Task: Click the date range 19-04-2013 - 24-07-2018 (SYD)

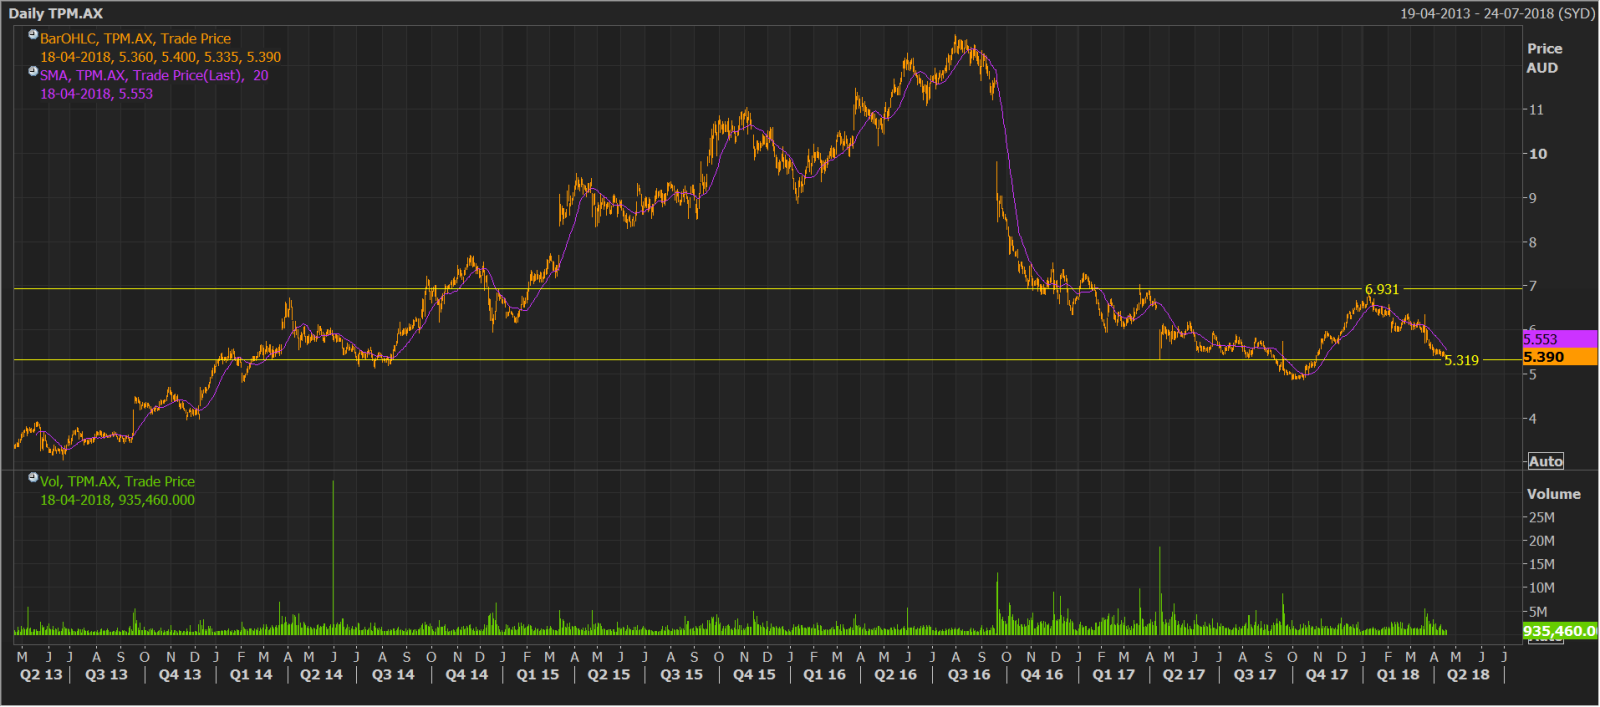Action: (1497, 13)
